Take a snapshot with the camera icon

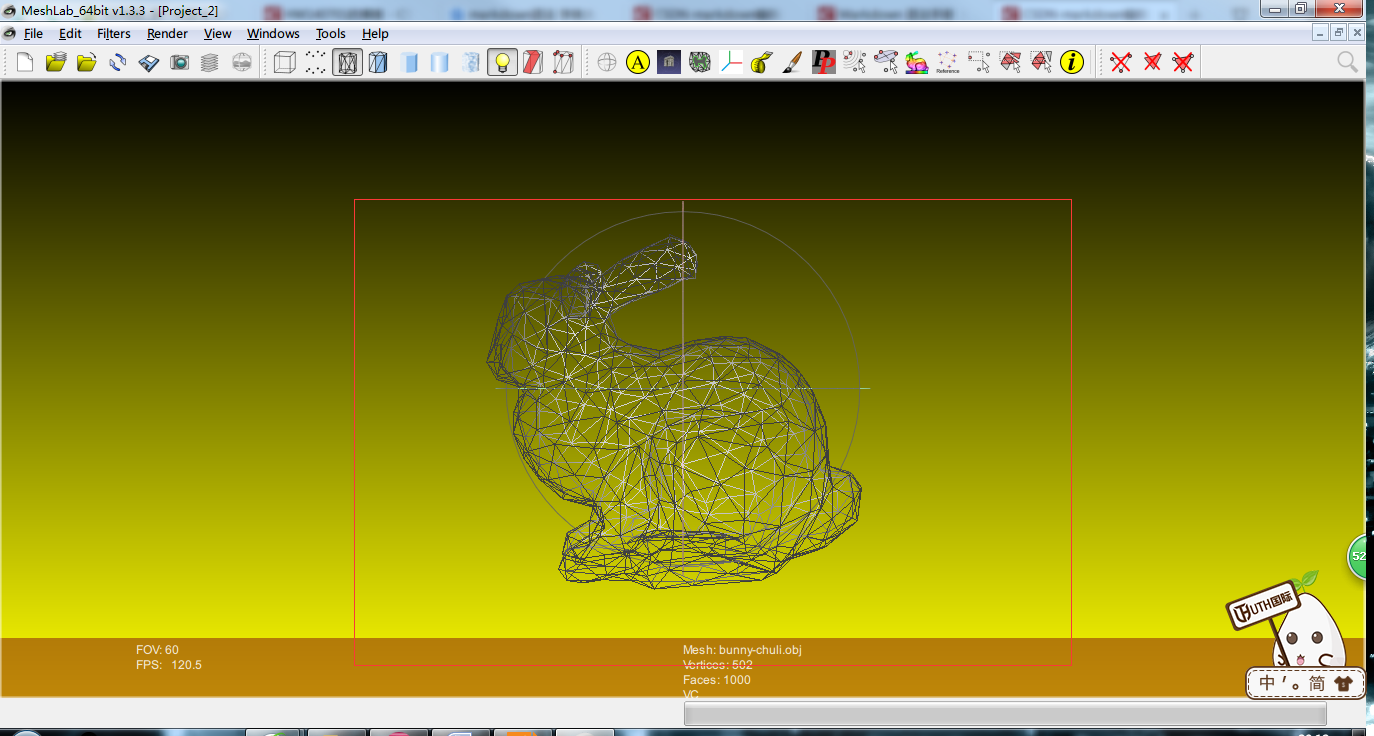tap(180, 63)
